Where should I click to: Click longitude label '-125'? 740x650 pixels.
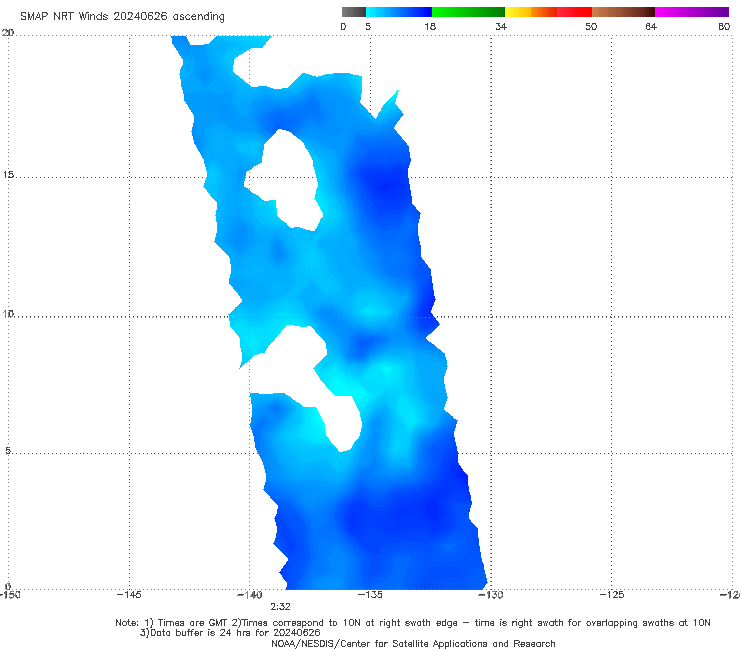click(x=612, y=595)
